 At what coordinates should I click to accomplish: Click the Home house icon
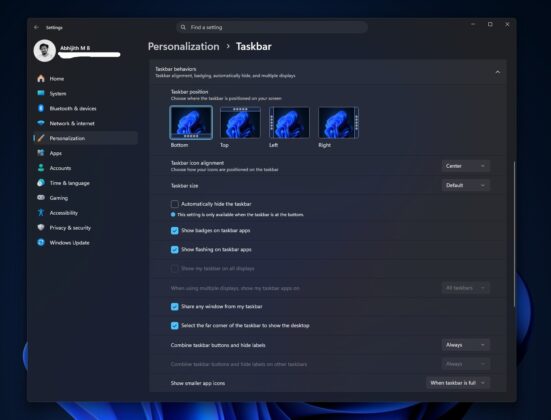pos(41,78)
